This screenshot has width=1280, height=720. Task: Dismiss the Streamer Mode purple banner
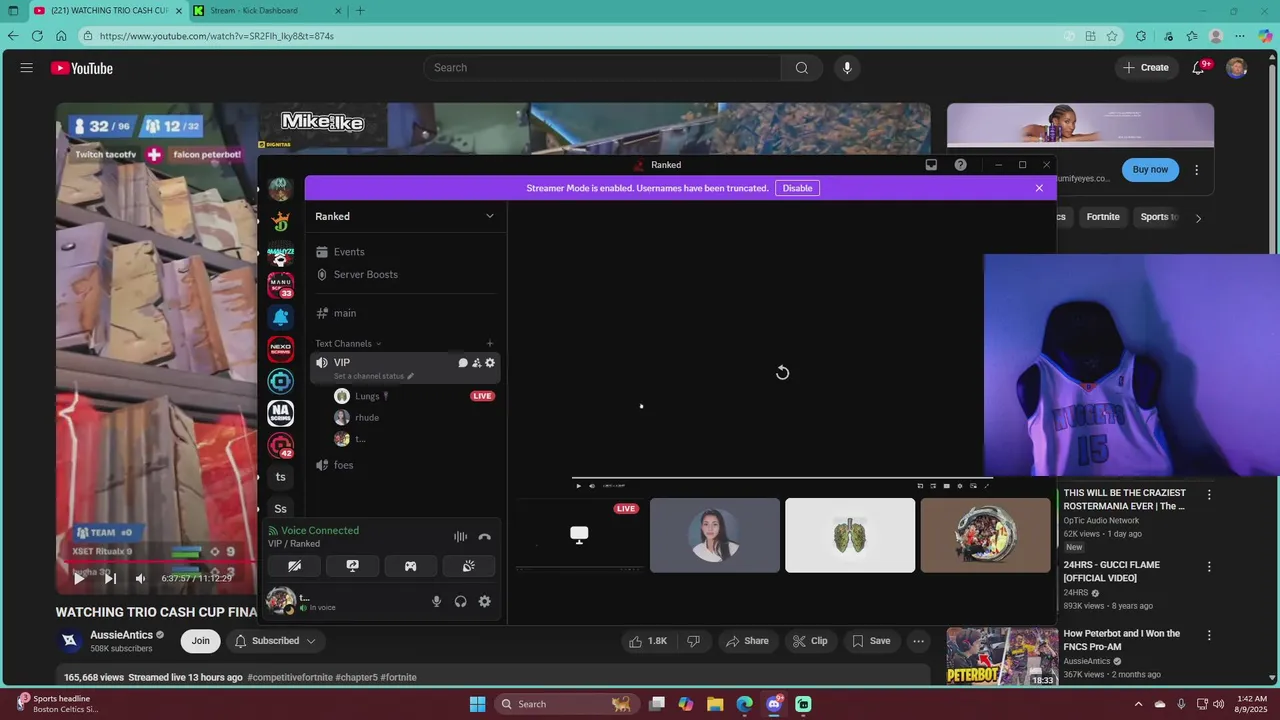pyautogui.click(x=1039, y=188)
